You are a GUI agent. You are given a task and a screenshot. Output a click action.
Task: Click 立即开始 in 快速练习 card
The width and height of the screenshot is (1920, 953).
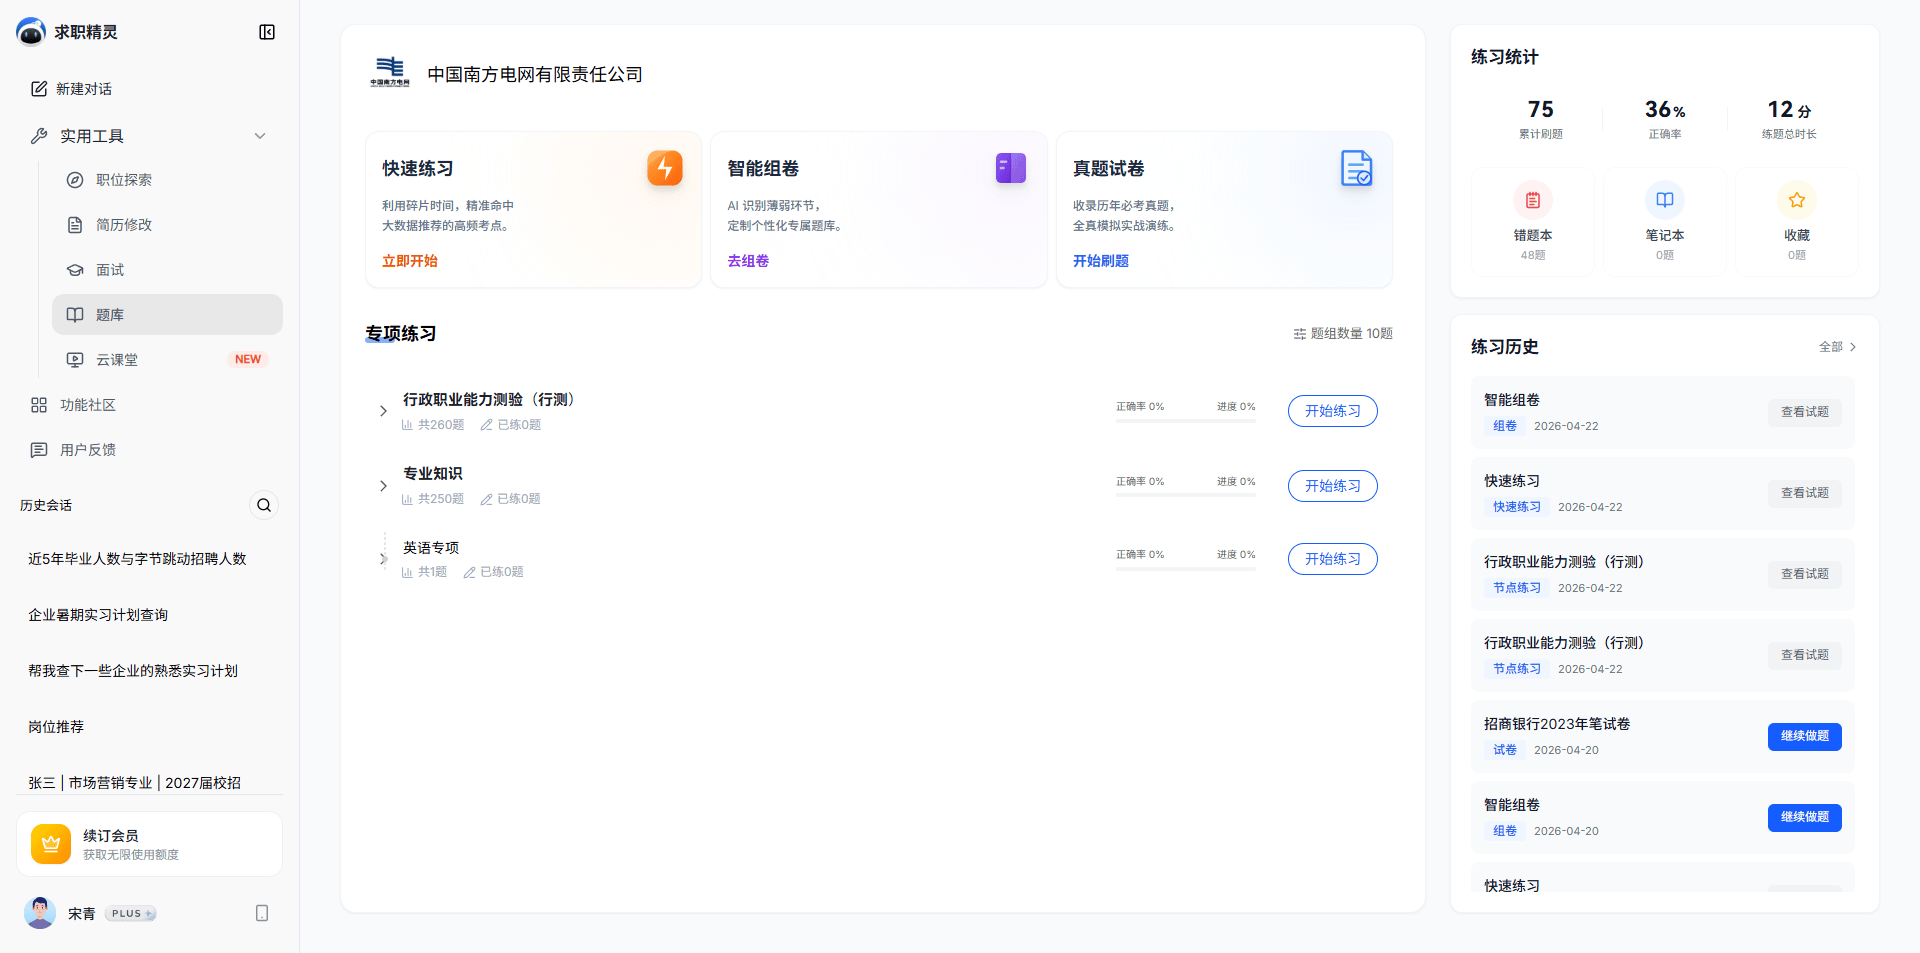pos(410,261)
